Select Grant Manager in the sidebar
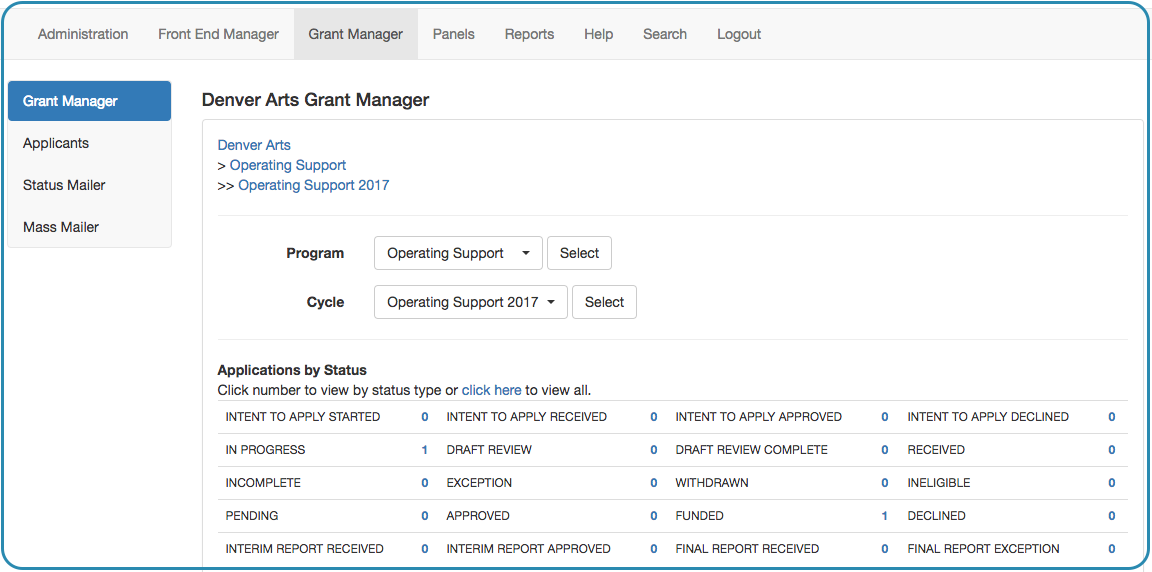 90,101
